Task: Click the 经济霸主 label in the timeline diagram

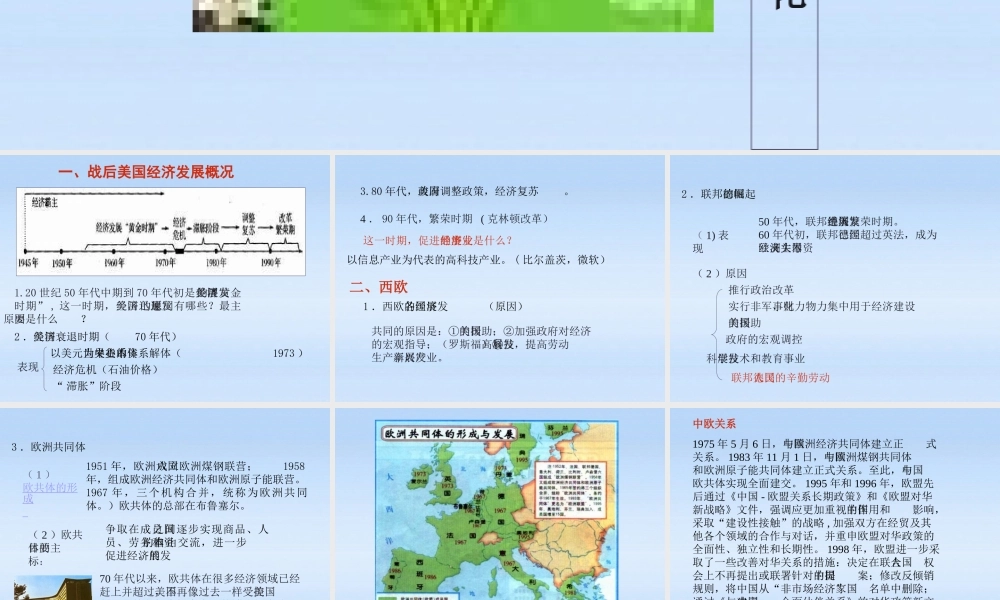Action: click(x=45, y=203)
